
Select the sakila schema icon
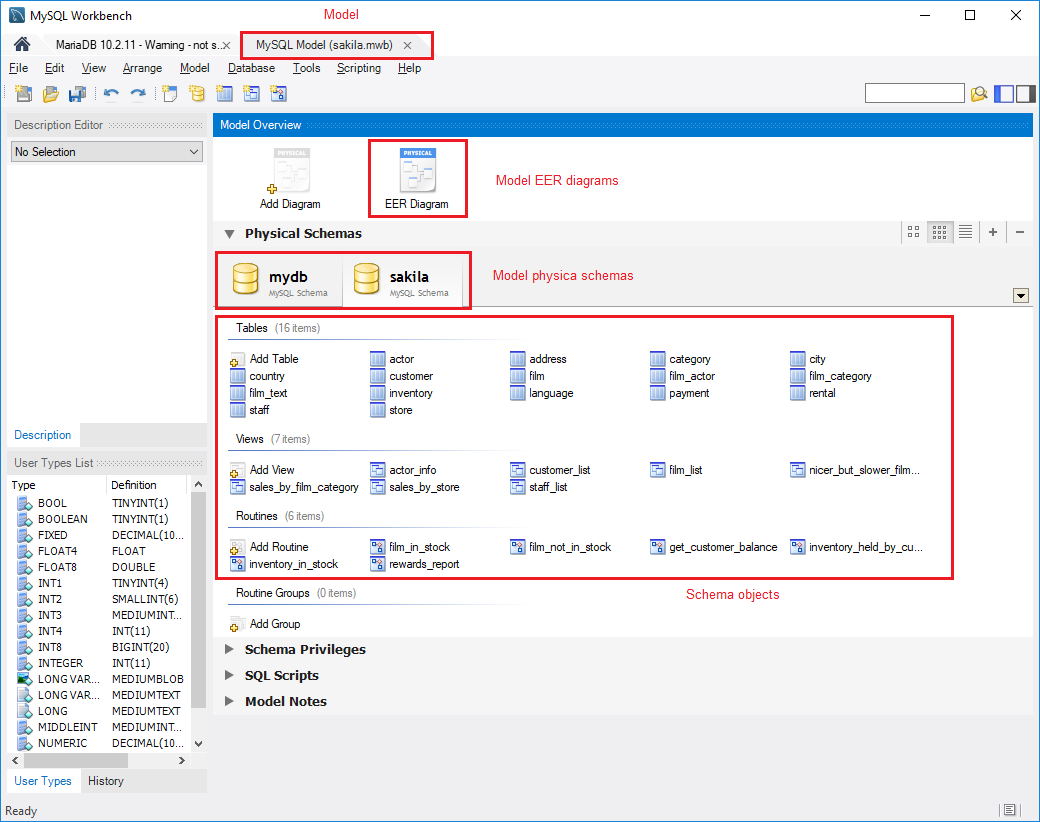click(367, 279)
